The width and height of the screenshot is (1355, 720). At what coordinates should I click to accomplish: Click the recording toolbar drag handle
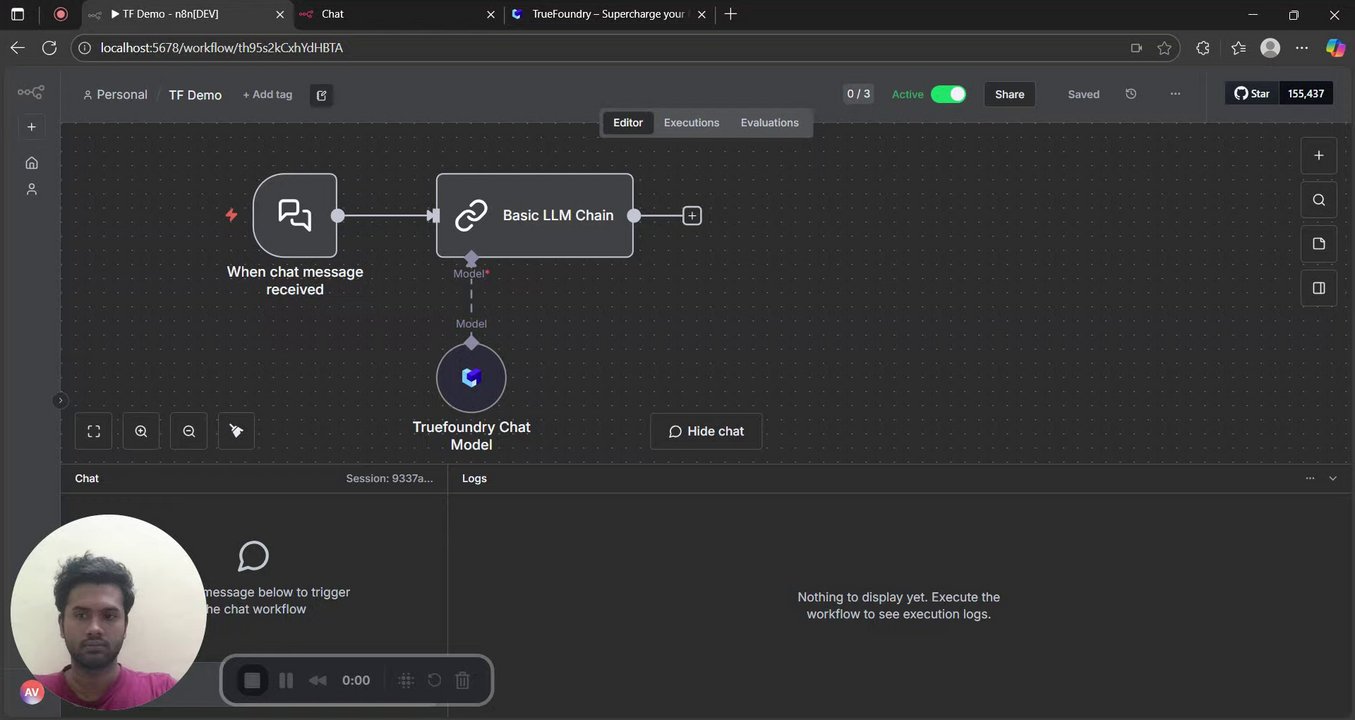tap(406, 680)
